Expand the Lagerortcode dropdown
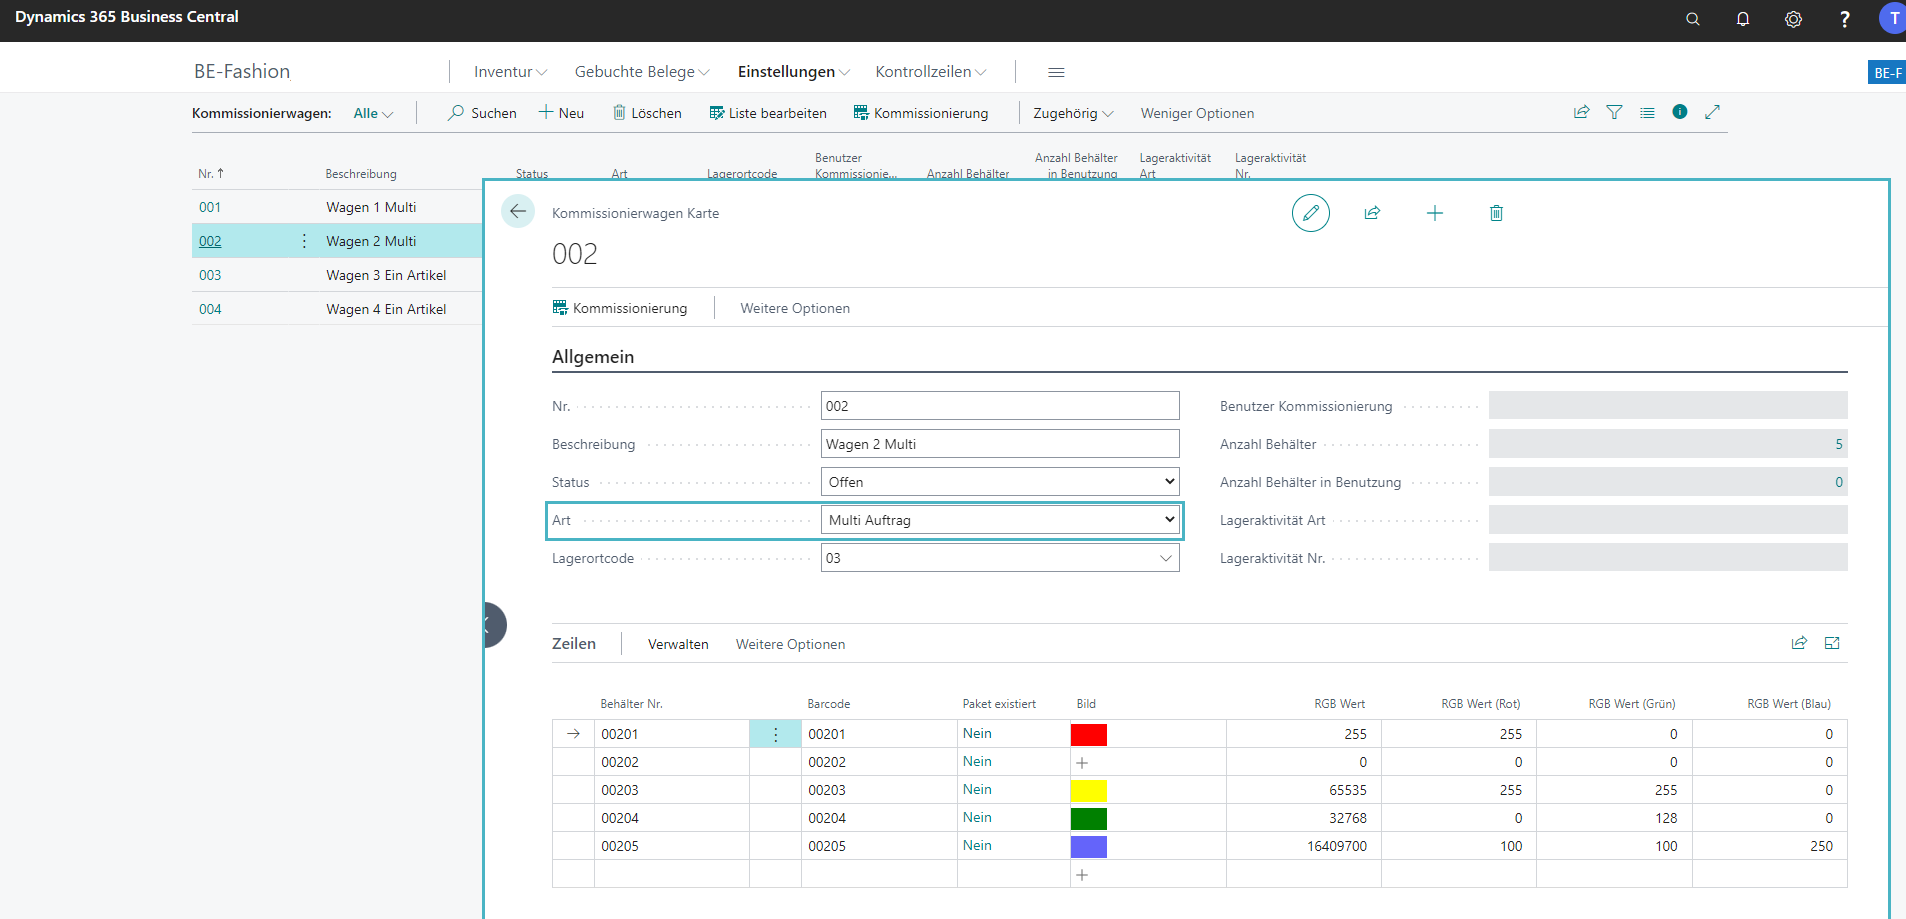1906x919 pixels. [1165, 558]
